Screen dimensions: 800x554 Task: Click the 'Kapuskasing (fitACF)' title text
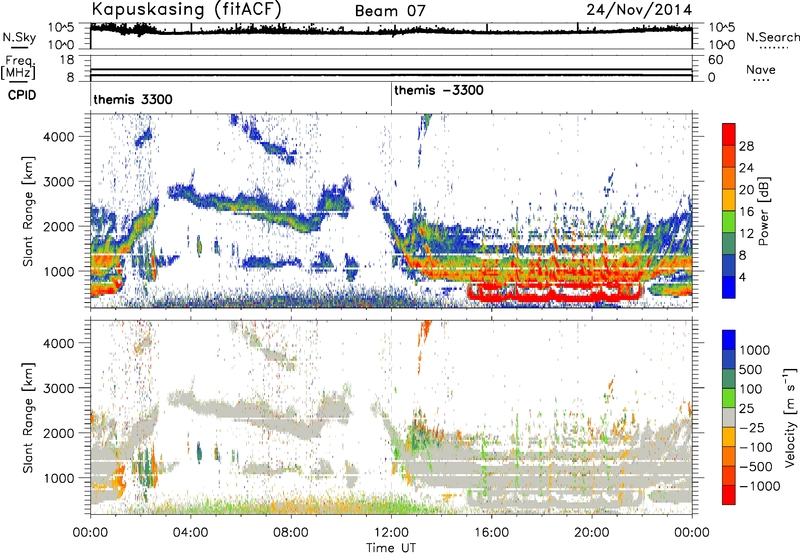pyautogui.click(x=186, y=9)
